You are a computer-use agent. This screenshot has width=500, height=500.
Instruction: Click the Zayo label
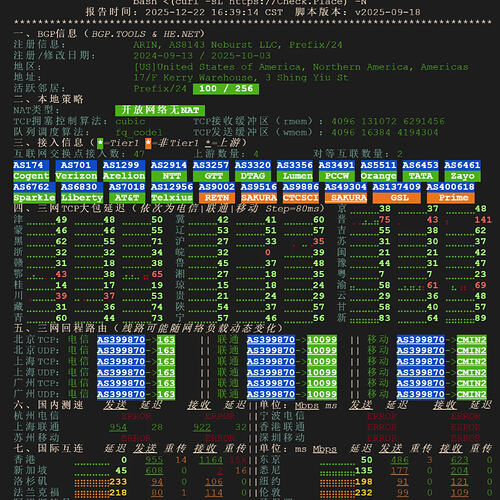462,176
